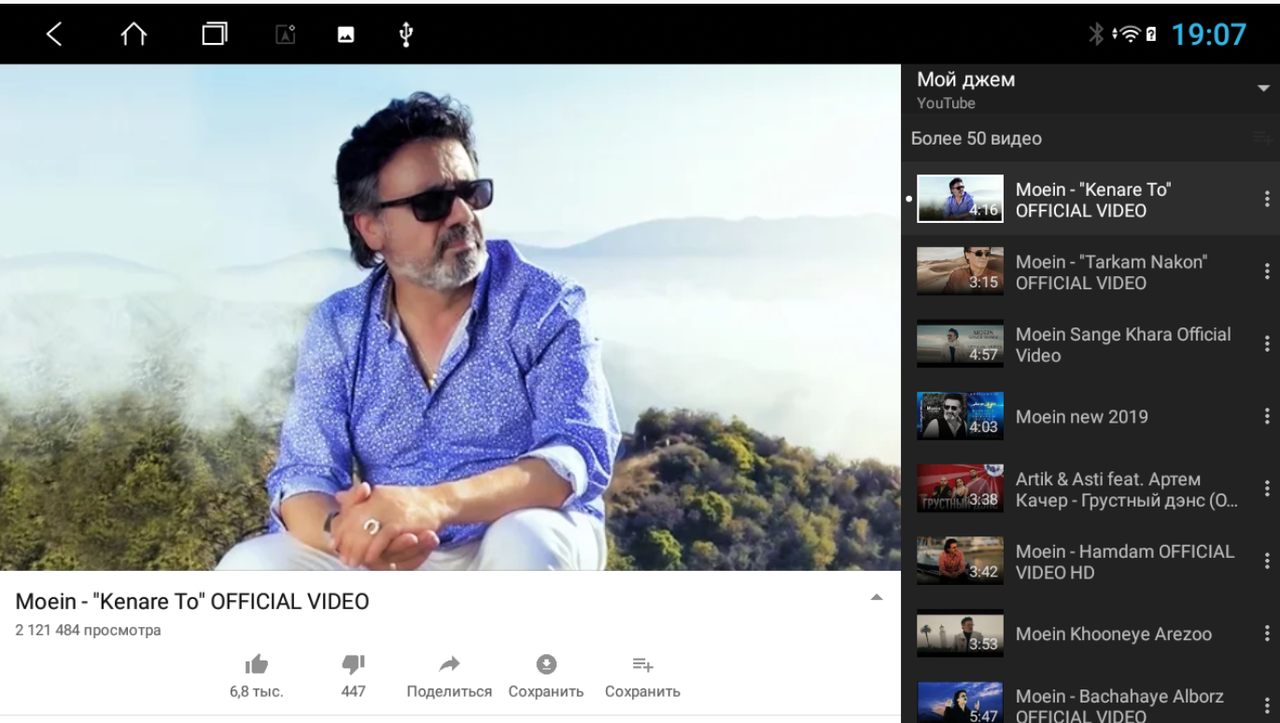This screenshot has width=1280, height=723.
Task: Tap the Поделиться label
Action: (449, 691)
